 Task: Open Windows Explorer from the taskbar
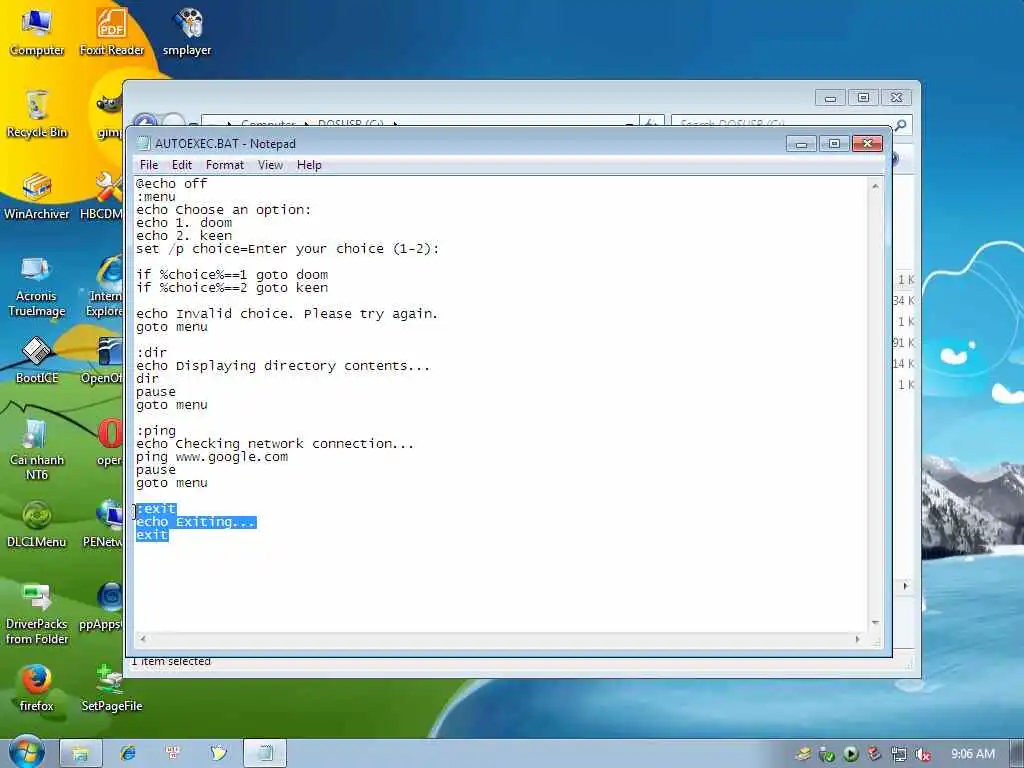pos(80,754)
